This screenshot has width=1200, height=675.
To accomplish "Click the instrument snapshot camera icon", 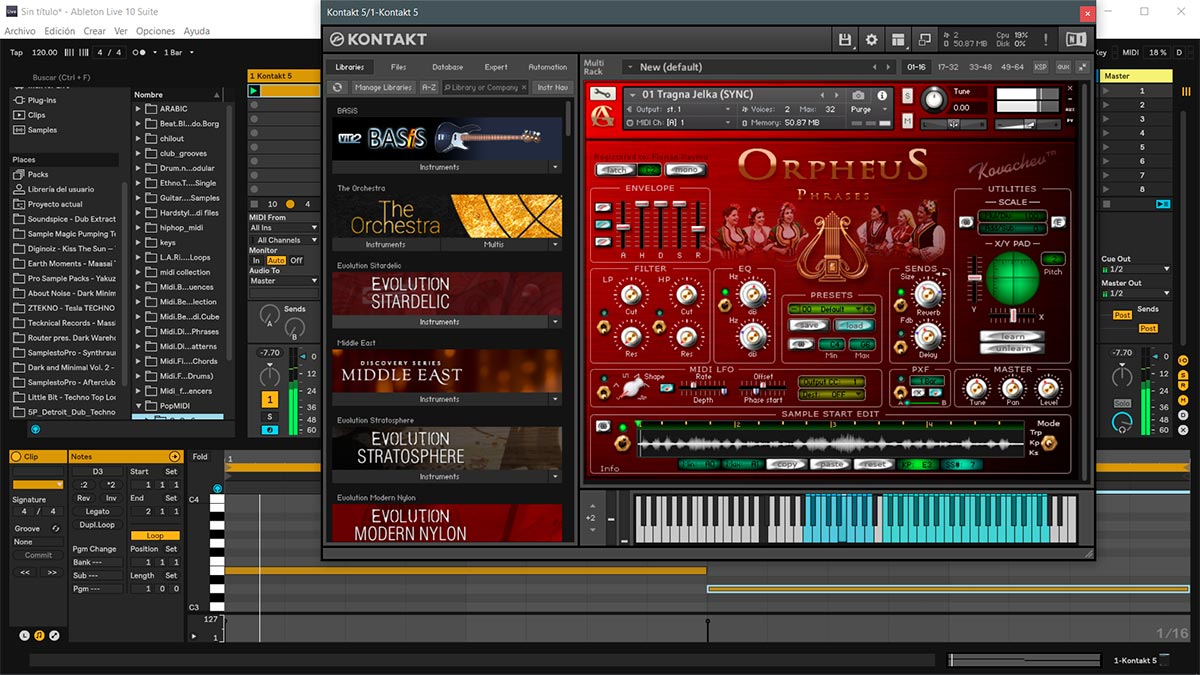I will (858, 95).
